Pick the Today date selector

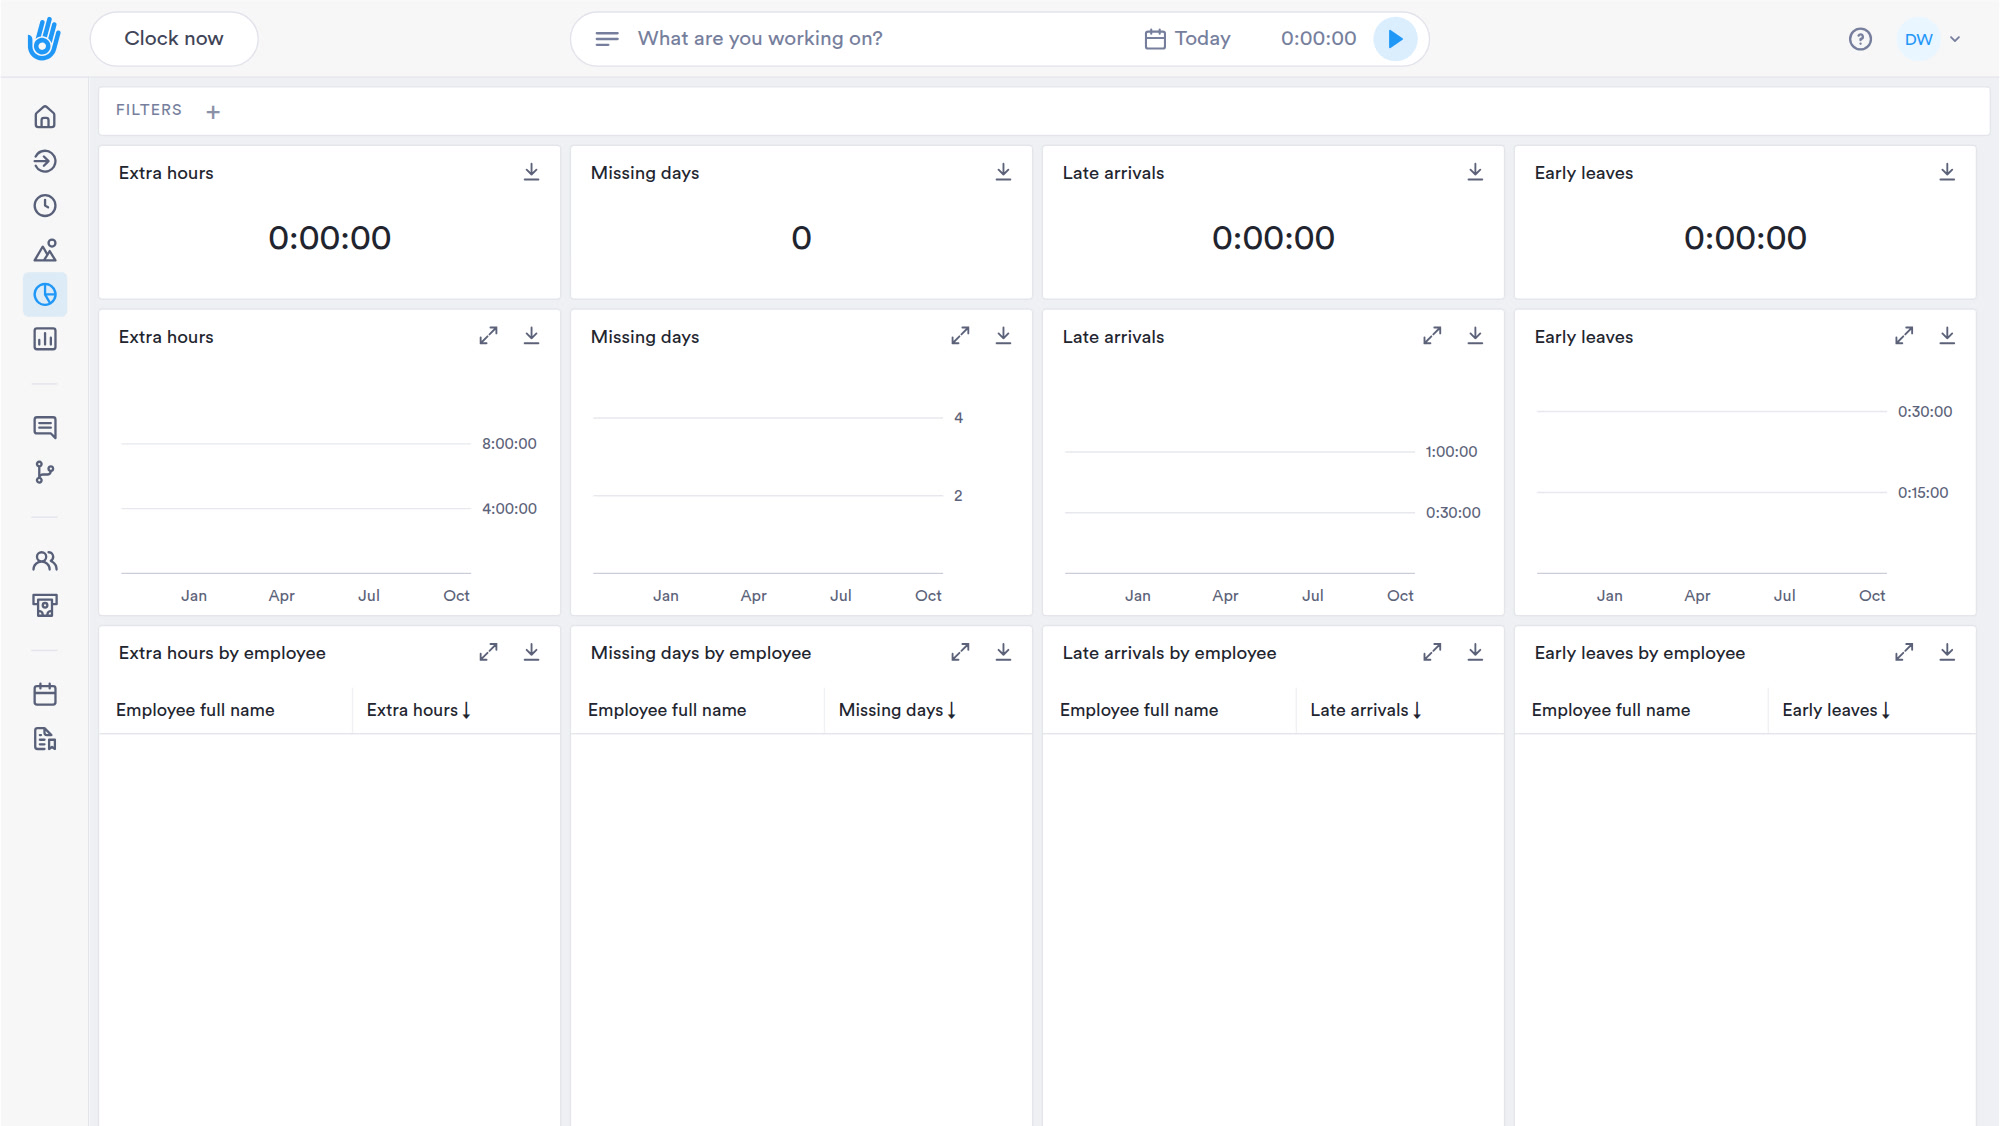(x=1187, y=39)
